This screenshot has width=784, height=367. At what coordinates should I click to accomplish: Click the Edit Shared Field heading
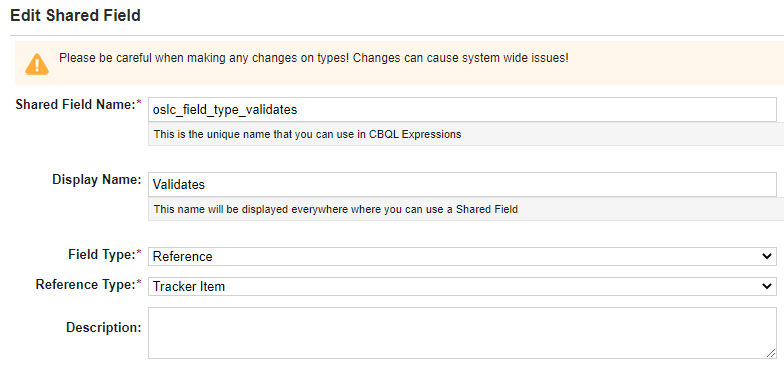coord(76,16)
